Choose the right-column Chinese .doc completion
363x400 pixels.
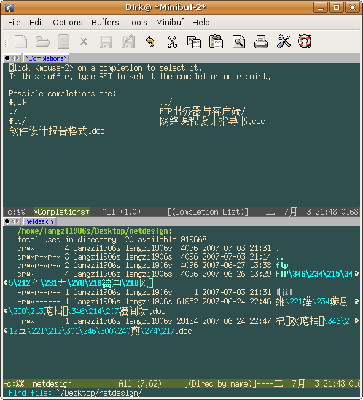point(212,121)
